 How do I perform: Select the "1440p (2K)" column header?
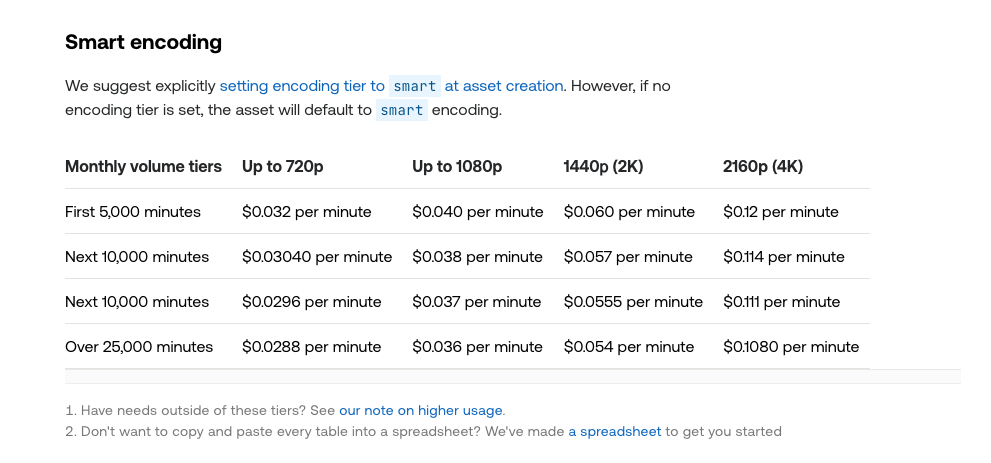tap(603, 166)
